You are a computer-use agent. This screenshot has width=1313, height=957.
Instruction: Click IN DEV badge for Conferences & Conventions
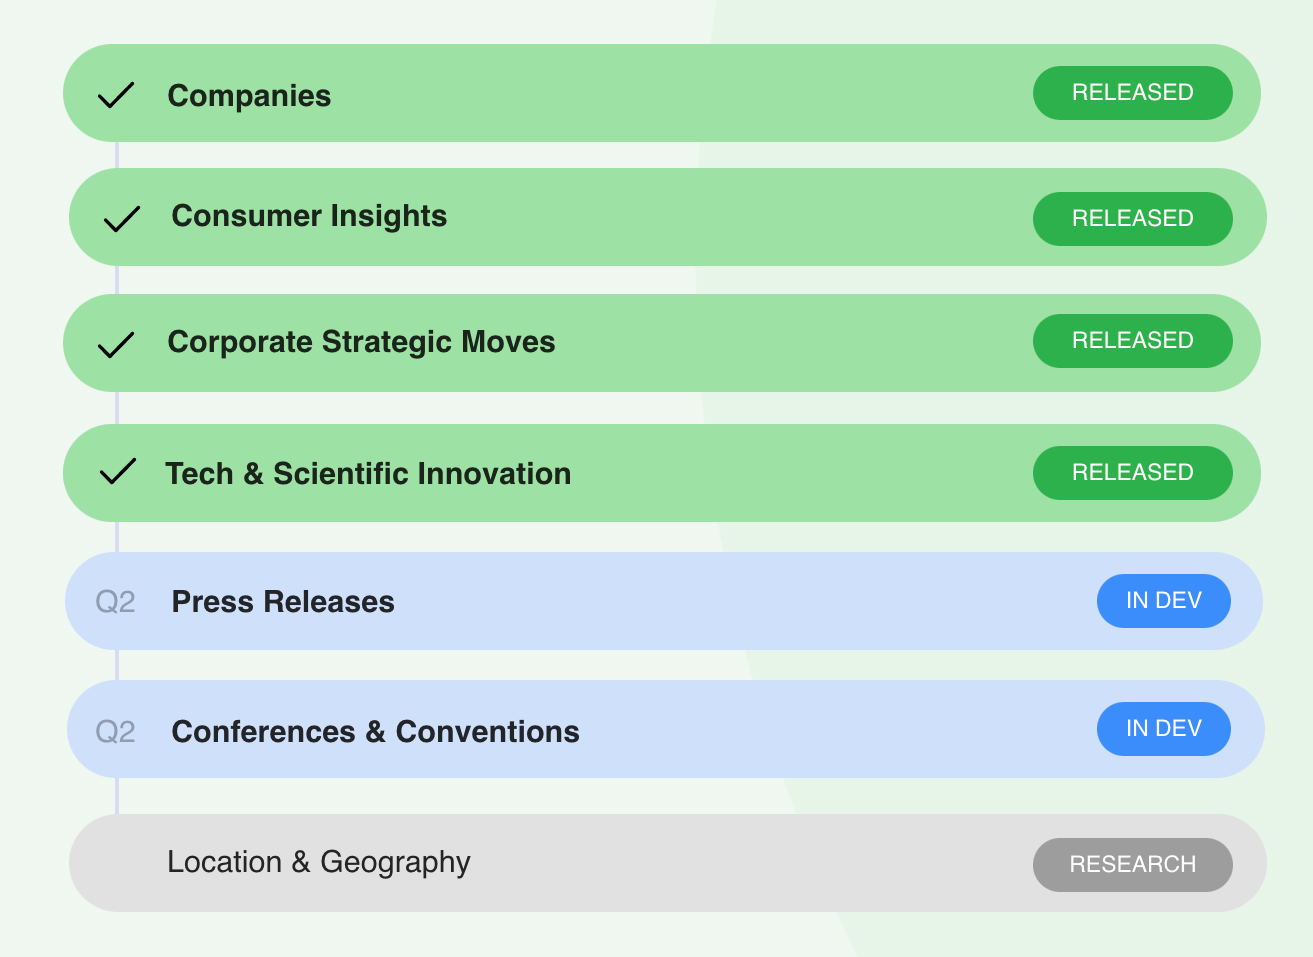pos(1164,729)
